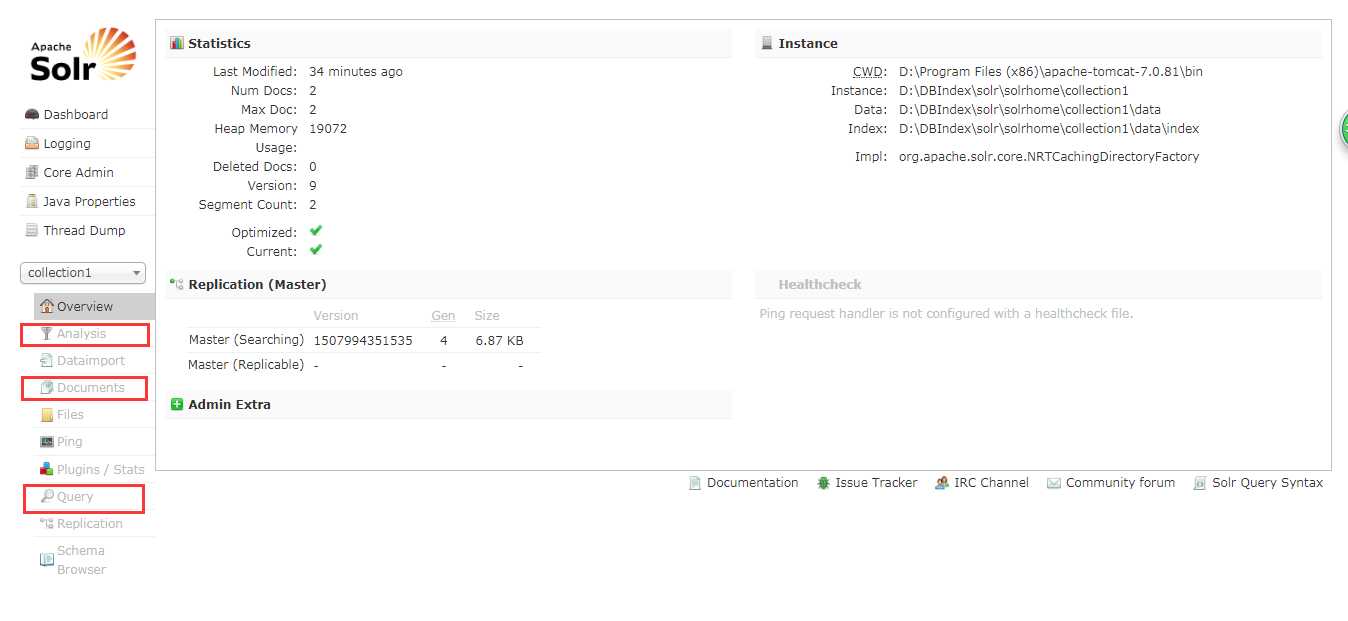
Task: Click the Java Properties icon
Action: [32, 201]
